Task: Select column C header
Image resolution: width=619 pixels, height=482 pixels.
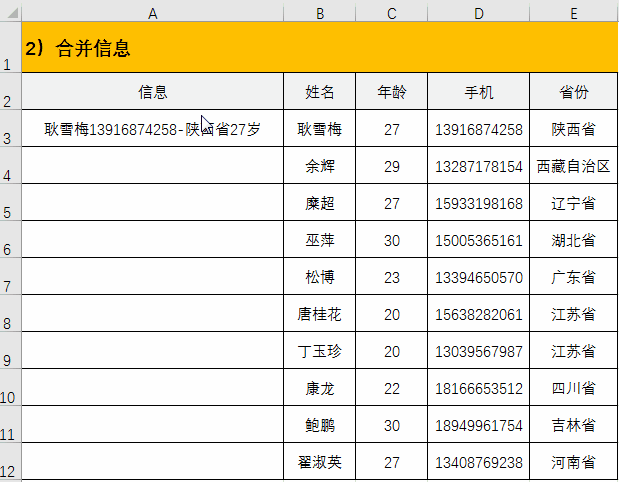Action: [x=391, y=14]
